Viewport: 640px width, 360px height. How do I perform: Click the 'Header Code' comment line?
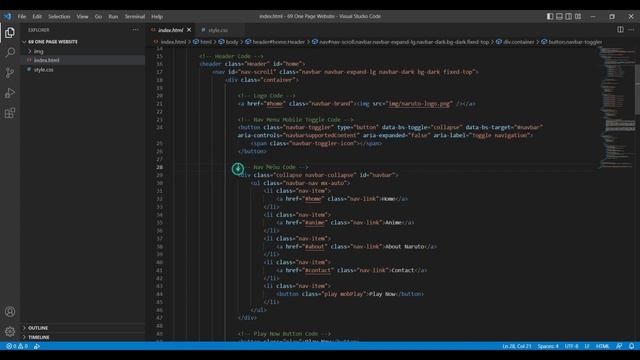[231, 56]
